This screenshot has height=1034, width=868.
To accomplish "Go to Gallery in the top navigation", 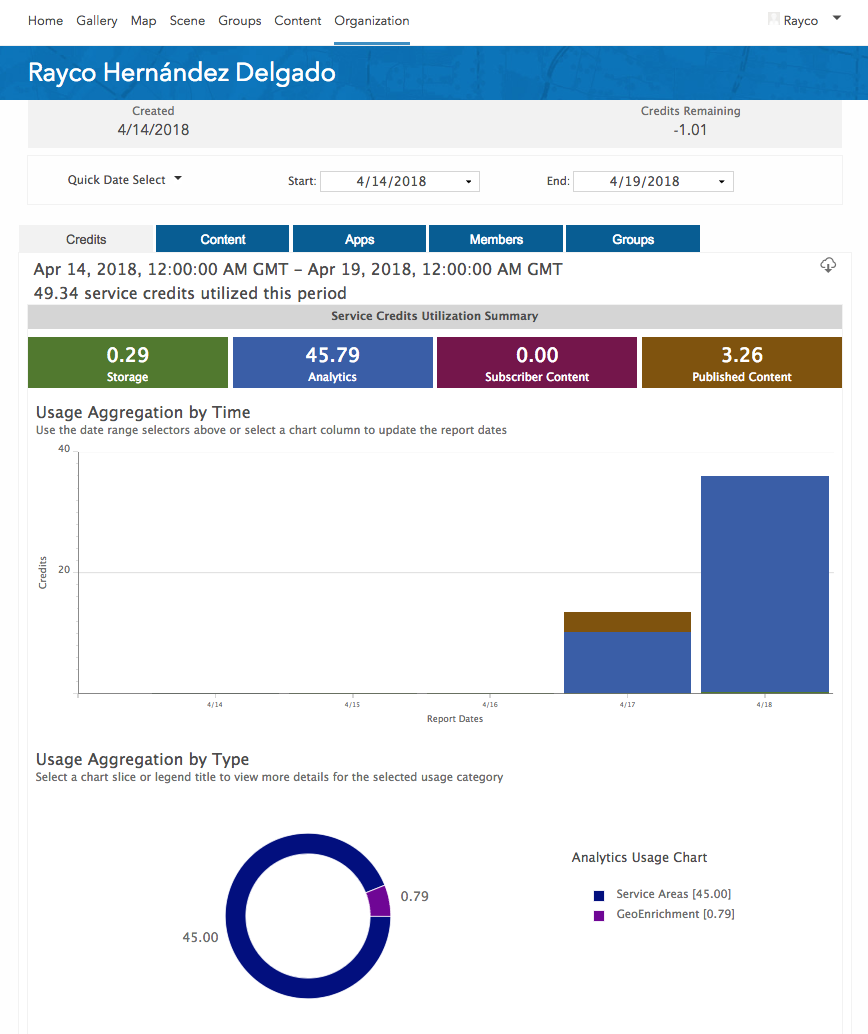I will click(x=96, y=20).
